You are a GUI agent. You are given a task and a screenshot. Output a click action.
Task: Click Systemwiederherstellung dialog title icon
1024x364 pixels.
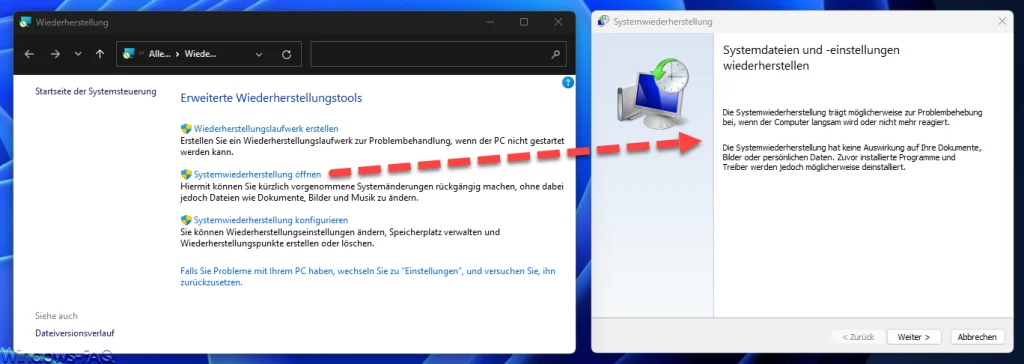click(x=604, y=22)
